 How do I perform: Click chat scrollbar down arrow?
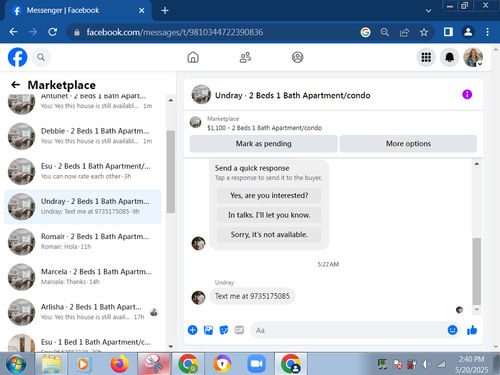pos(477,310)
